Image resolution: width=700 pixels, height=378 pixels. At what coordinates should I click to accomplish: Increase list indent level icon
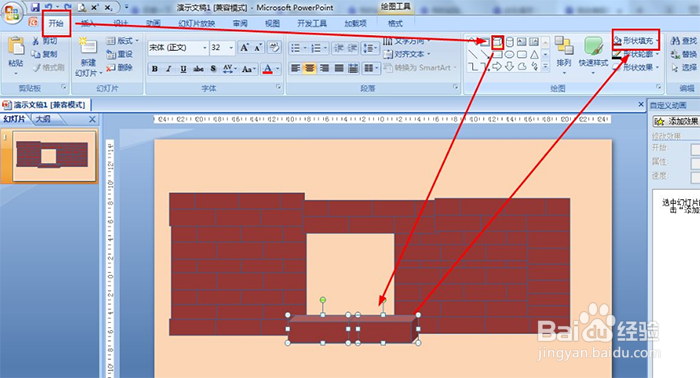click(353, 48)
